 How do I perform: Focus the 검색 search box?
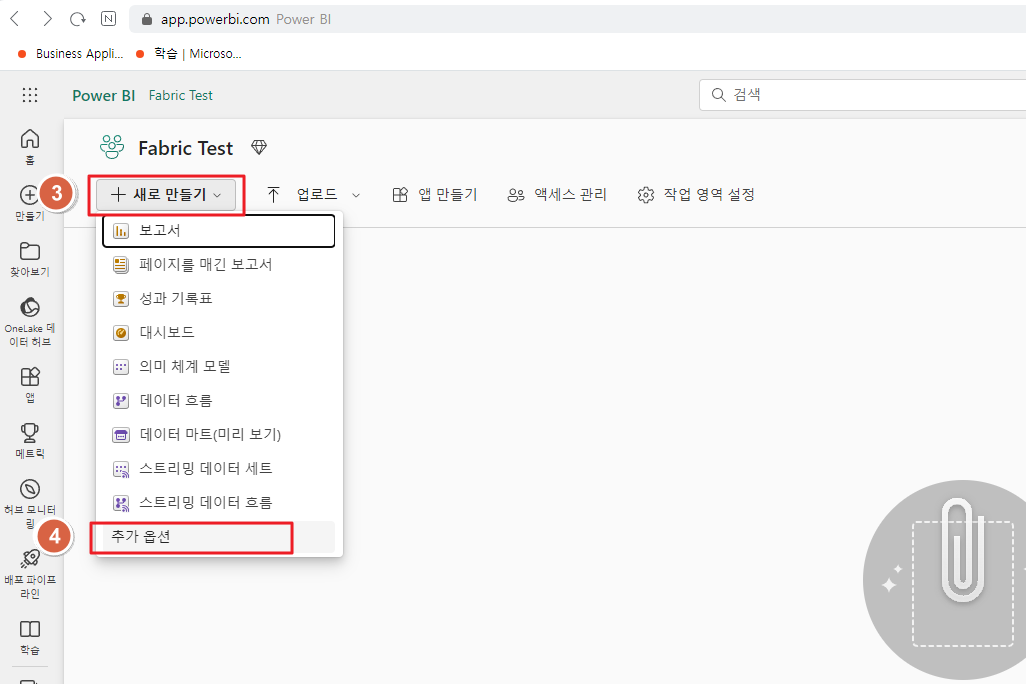point(862,95)
